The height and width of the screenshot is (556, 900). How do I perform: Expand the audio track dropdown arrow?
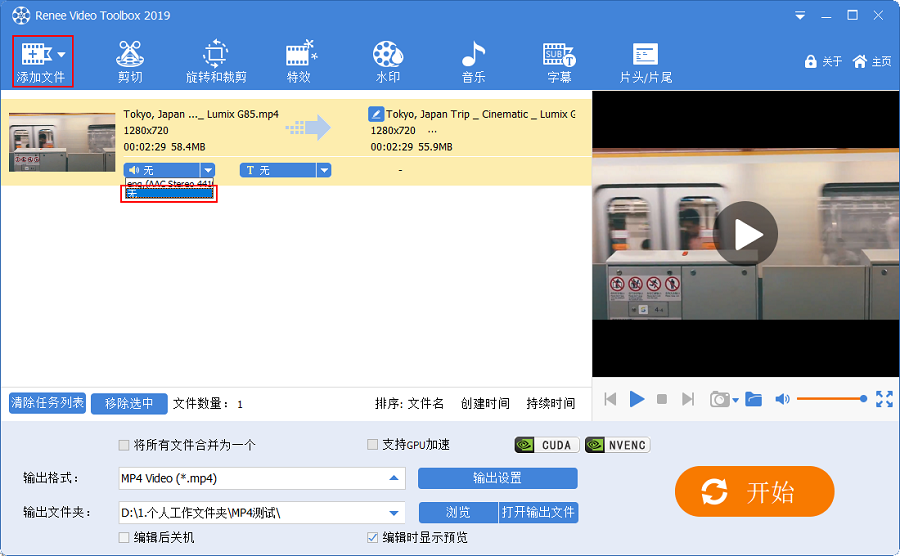tap(208, 170)
